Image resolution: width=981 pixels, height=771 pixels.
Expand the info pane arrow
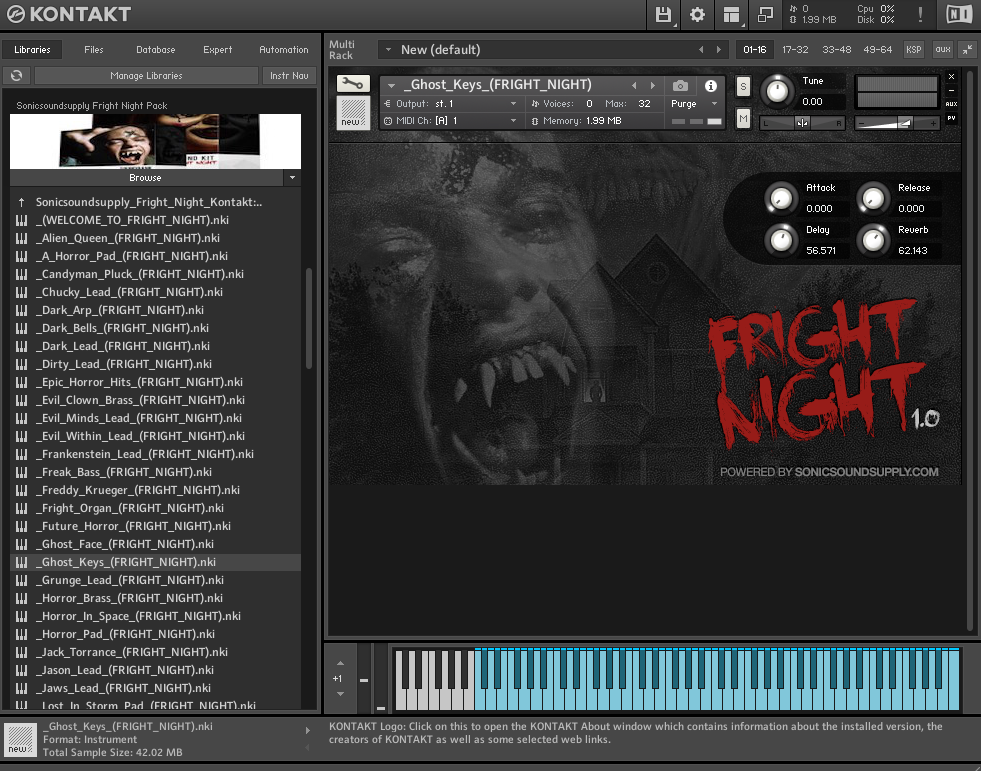click(x=307, y=730)
